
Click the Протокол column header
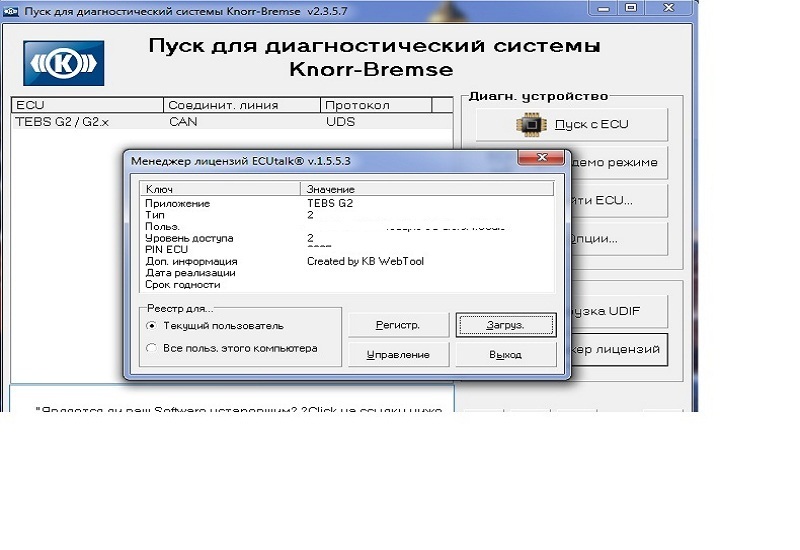tap(376, 105)
